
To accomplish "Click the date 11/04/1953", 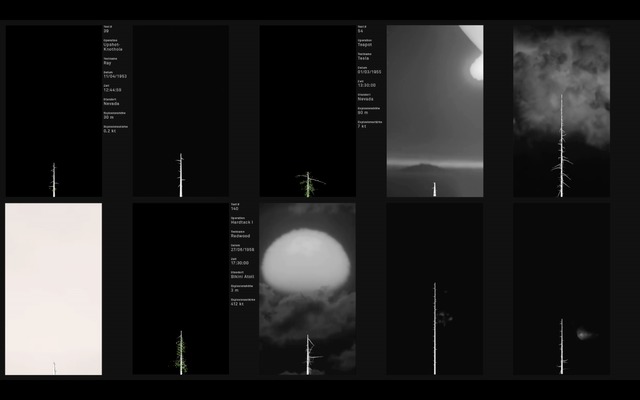I will 115,76.
